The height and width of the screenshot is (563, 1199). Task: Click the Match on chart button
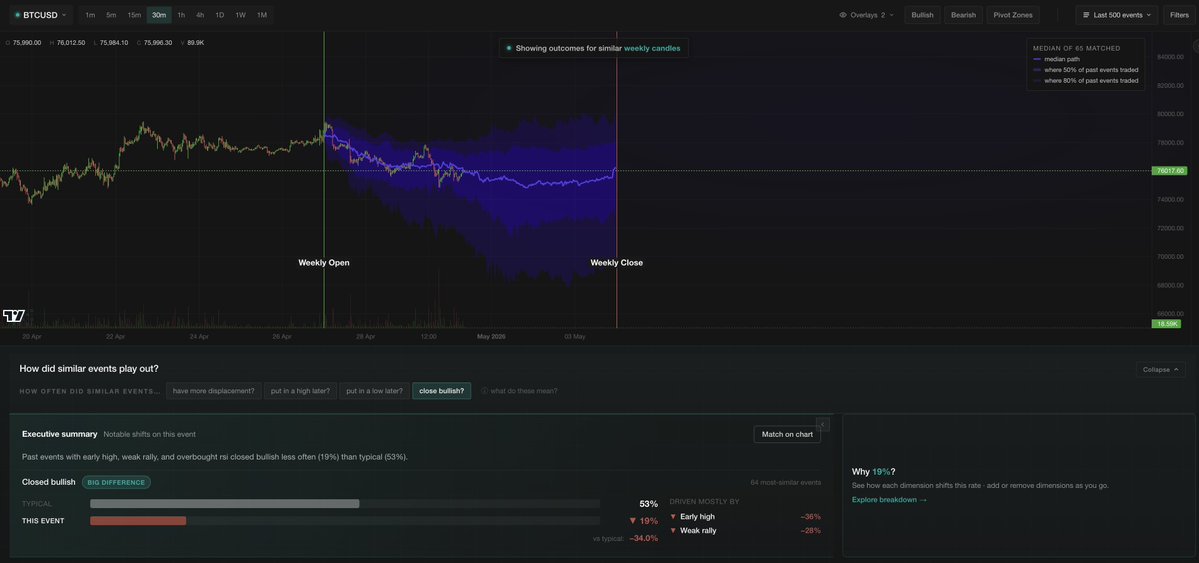[x=787, y=434]
